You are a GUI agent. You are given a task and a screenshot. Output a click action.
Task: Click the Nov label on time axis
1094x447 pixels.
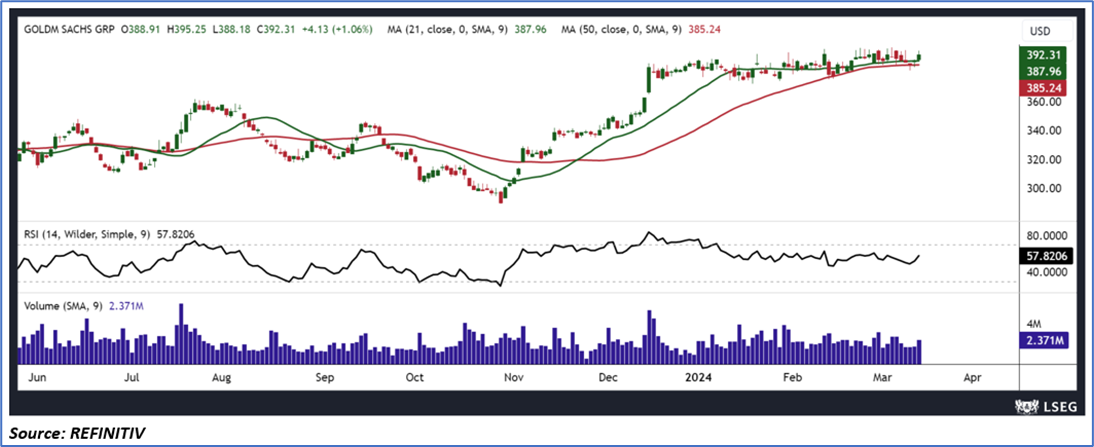513,377
